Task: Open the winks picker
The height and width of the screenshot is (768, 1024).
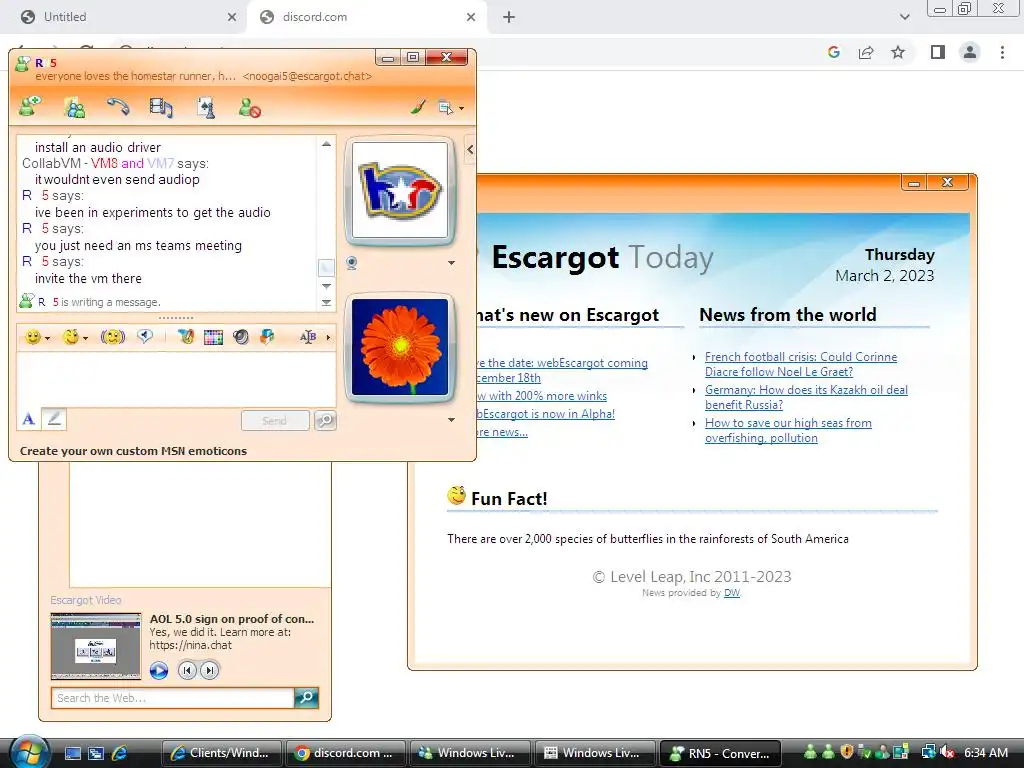Action: [71, 337]
